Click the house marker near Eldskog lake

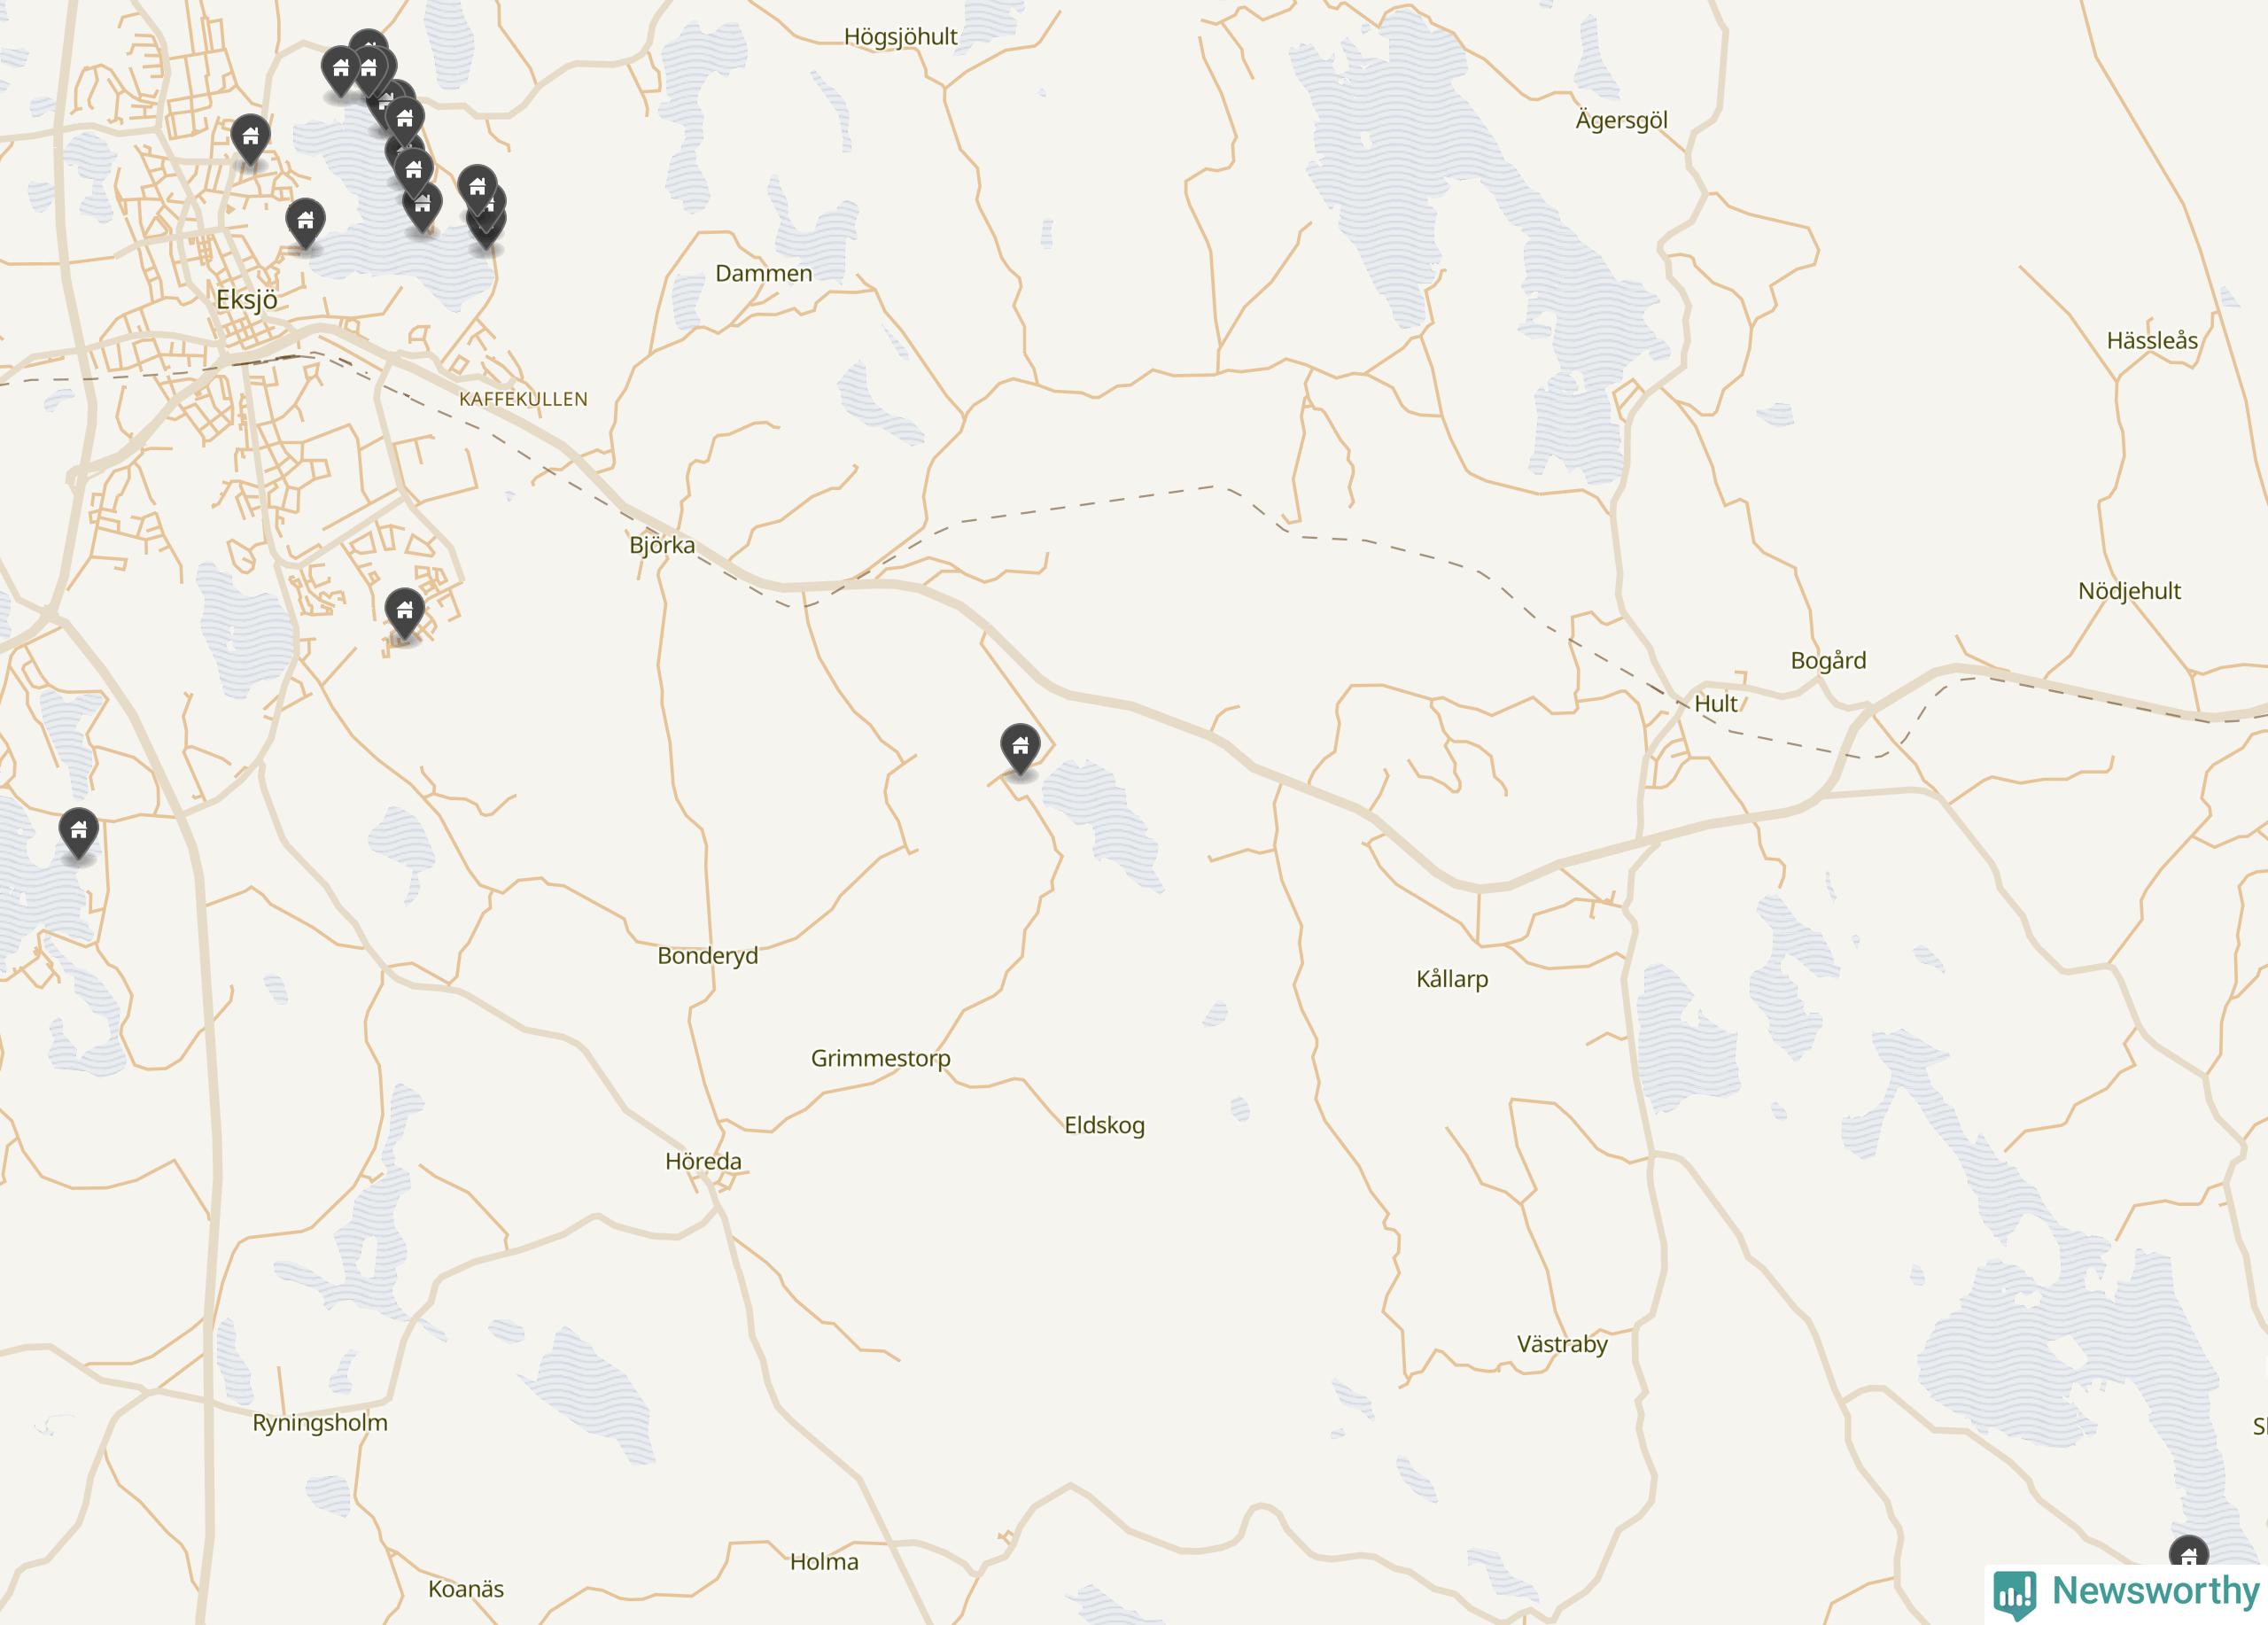click(1020, 748)
